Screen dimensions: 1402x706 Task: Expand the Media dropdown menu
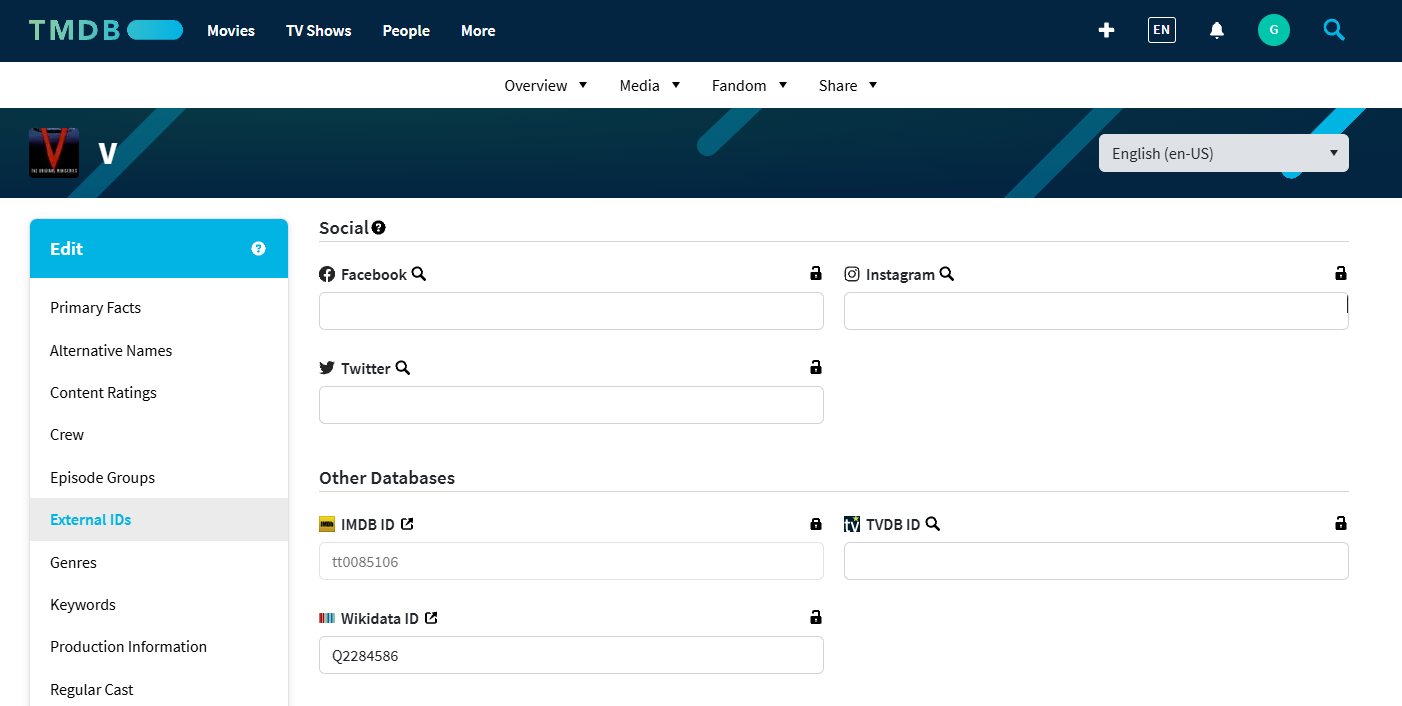tap(650, 85)
